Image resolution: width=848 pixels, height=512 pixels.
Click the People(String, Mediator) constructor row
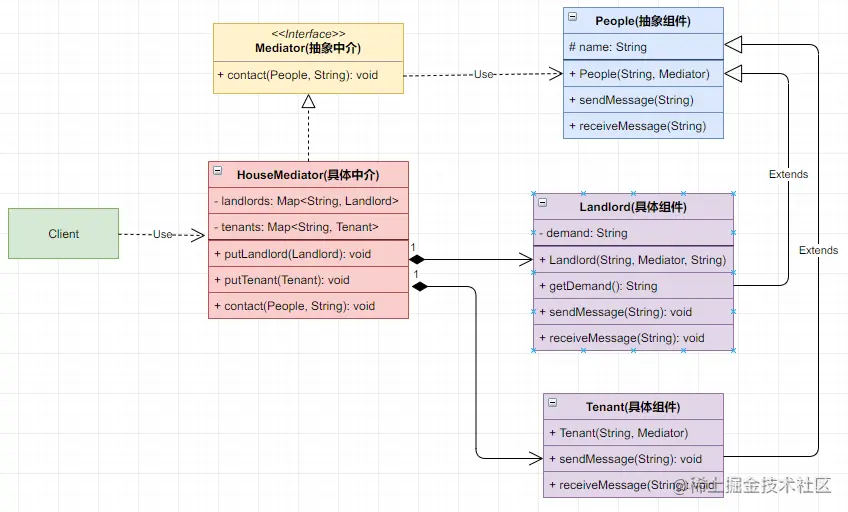click(x=643, y=74)
